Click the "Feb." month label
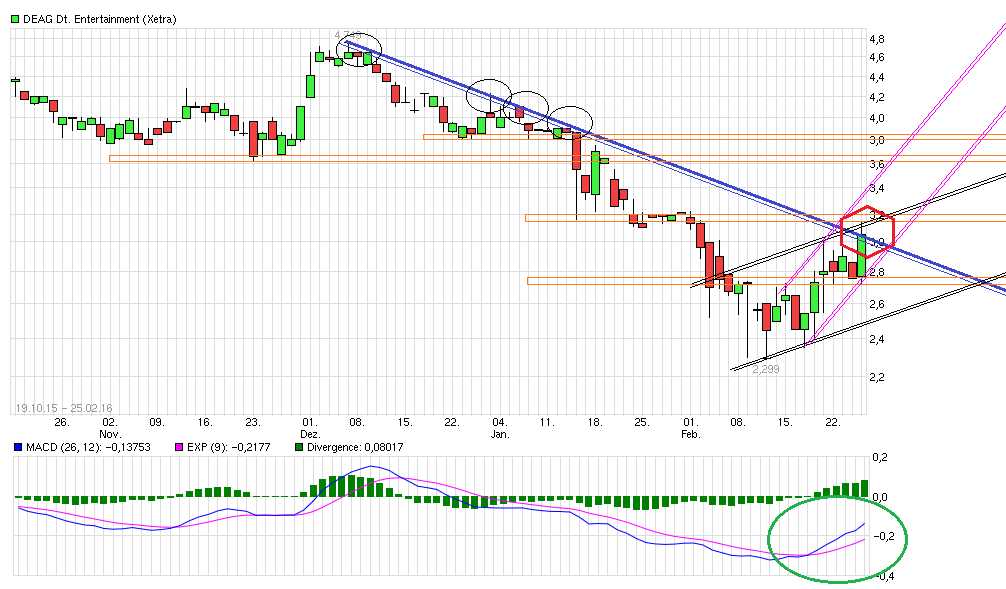Image resolution: width=1006 pixels, height=589 pixels. point(690,434)
